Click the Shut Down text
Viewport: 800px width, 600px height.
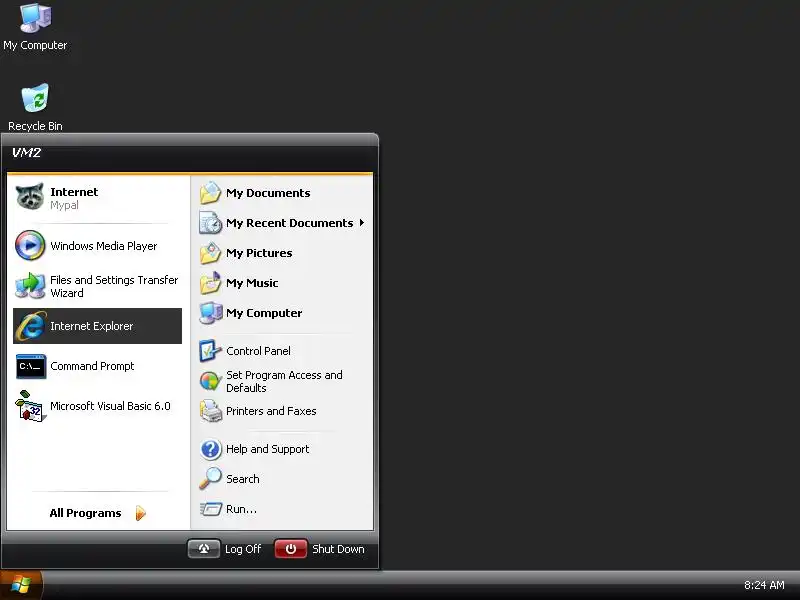338,549
